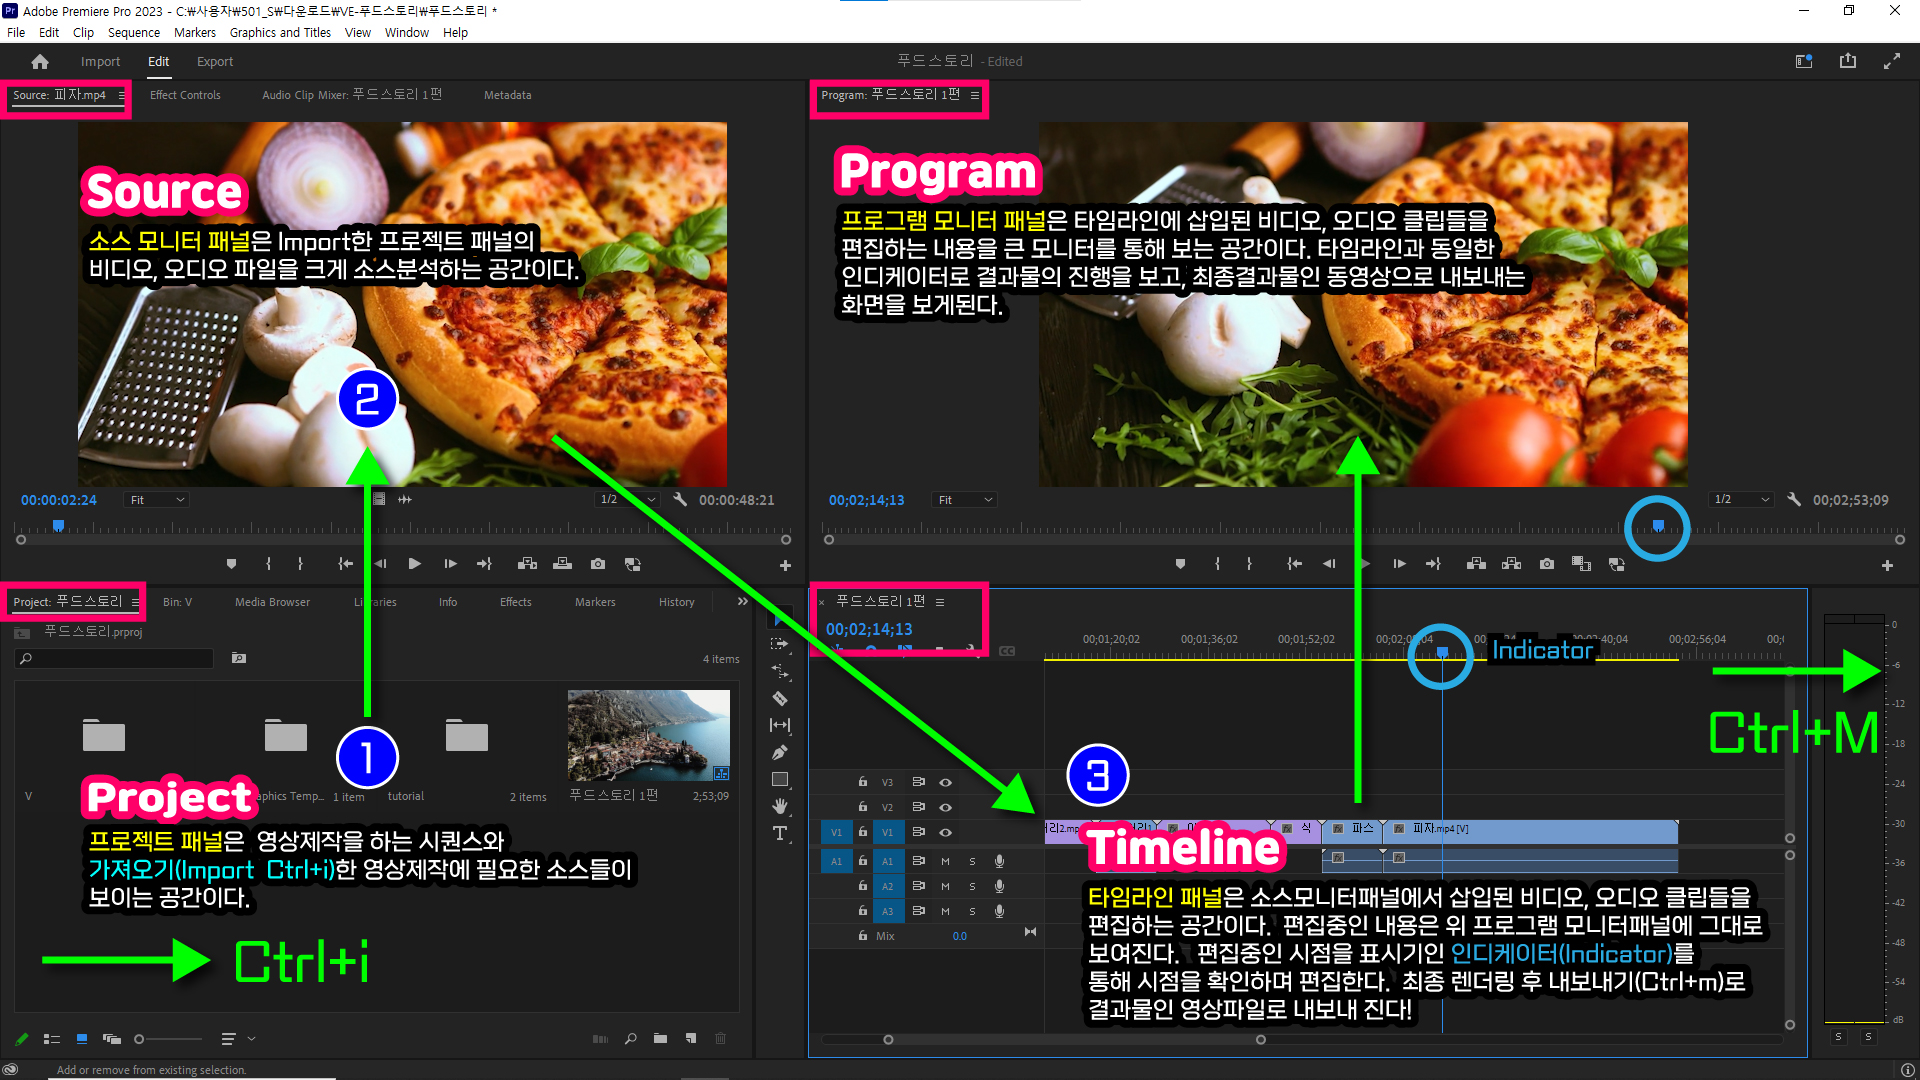1920x1080 pixels.
Task: Select the Razor tool
Action: 780,699
